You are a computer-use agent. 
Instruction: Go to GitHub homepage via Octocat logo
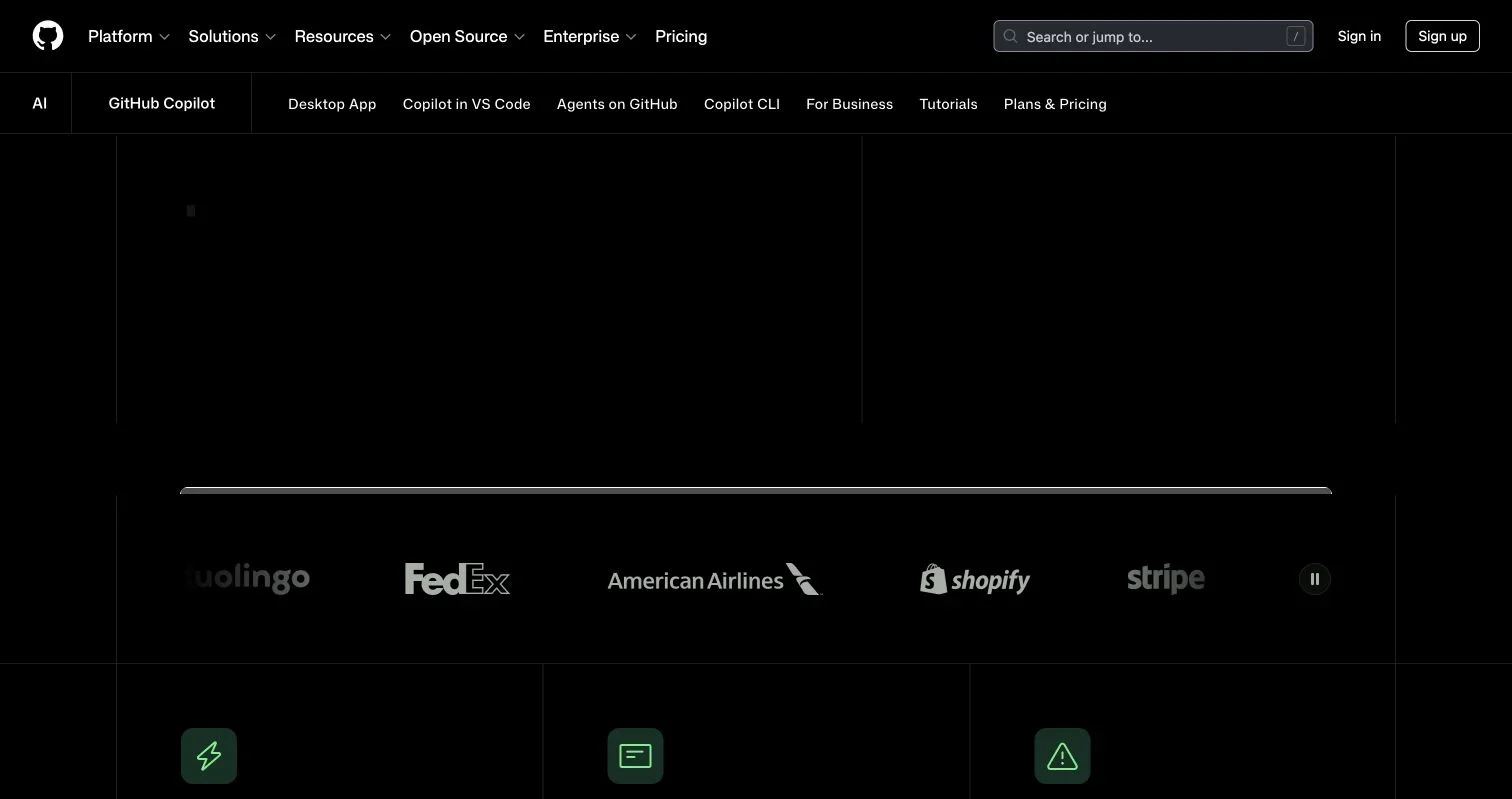(x=48, y=36)
